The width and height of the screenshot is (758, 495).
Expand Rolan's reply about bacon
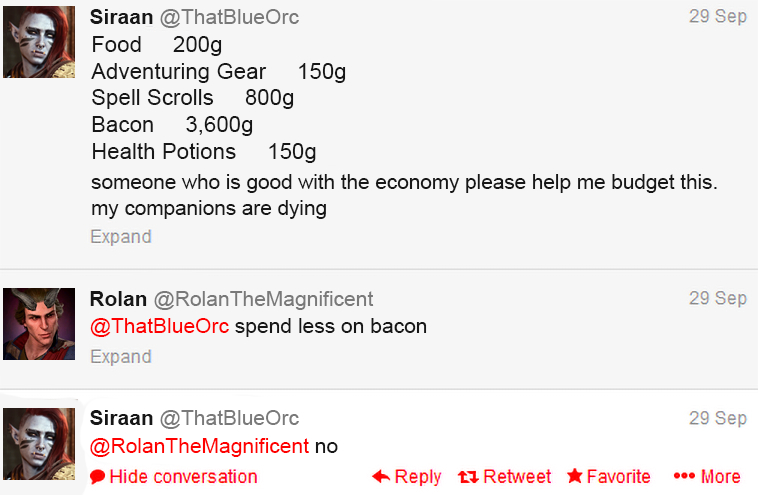coord(121,357)
